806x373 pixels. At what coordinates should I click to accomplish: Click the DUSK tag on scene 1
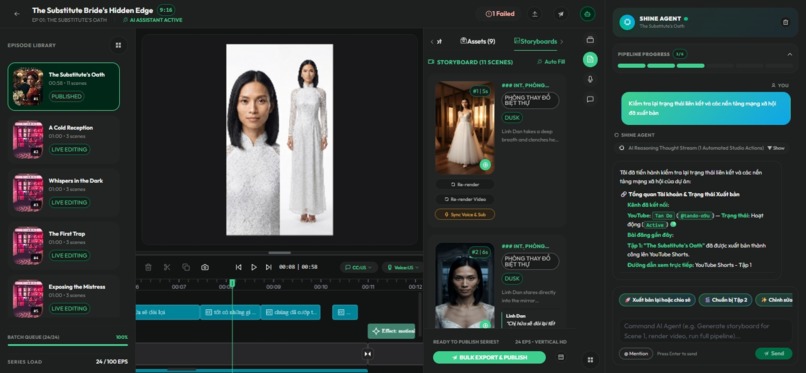pyautogui.click(x=512, y=118)
